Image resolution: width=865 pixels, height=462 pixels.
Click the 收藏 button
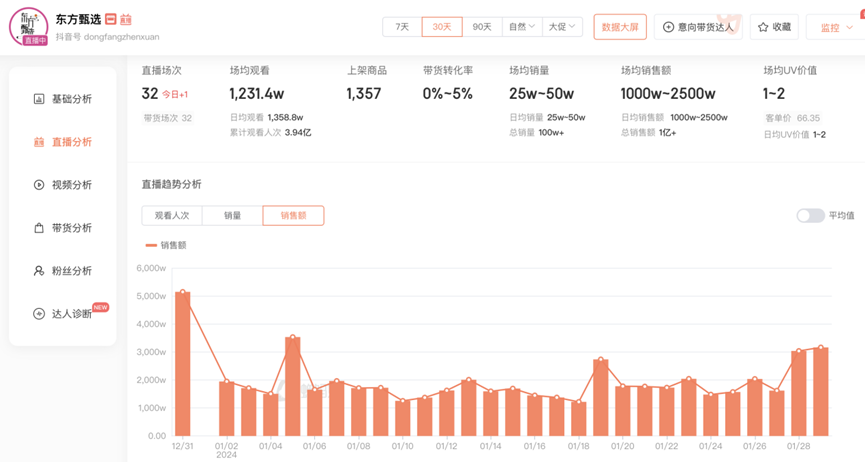tap(775, 27)
